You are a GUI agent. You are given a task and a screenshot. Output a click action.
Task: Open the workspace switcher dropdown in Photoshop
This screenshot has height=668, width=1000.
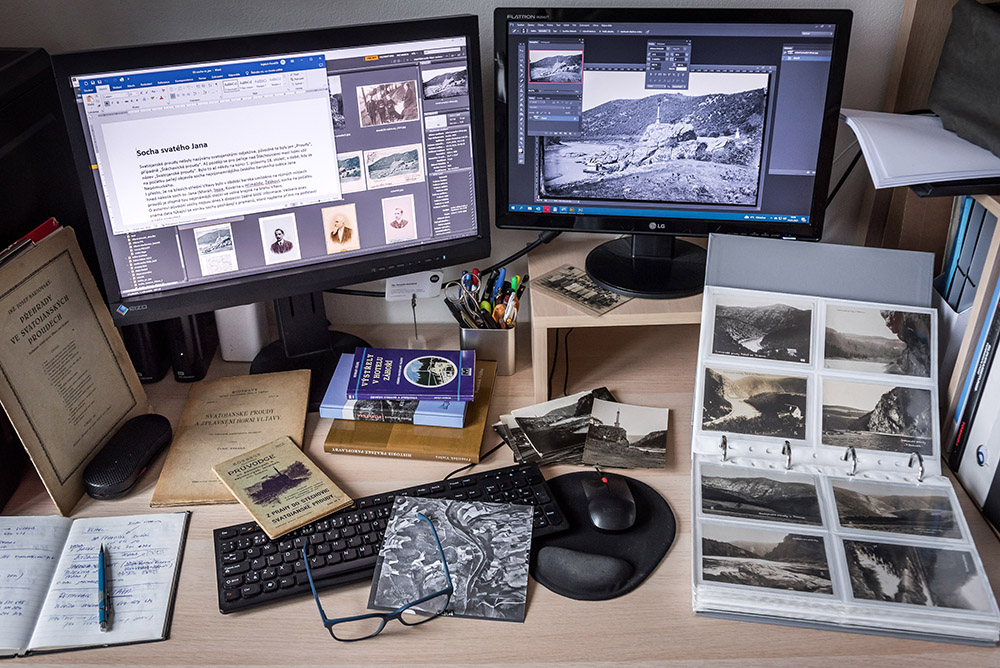pos(815,34)
